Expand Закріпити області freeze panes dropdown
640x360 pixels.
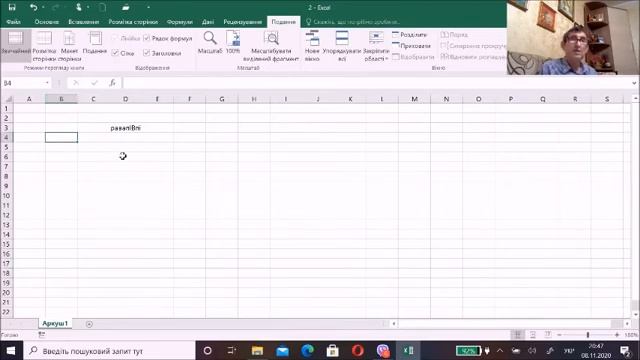[x=376, y=46]
